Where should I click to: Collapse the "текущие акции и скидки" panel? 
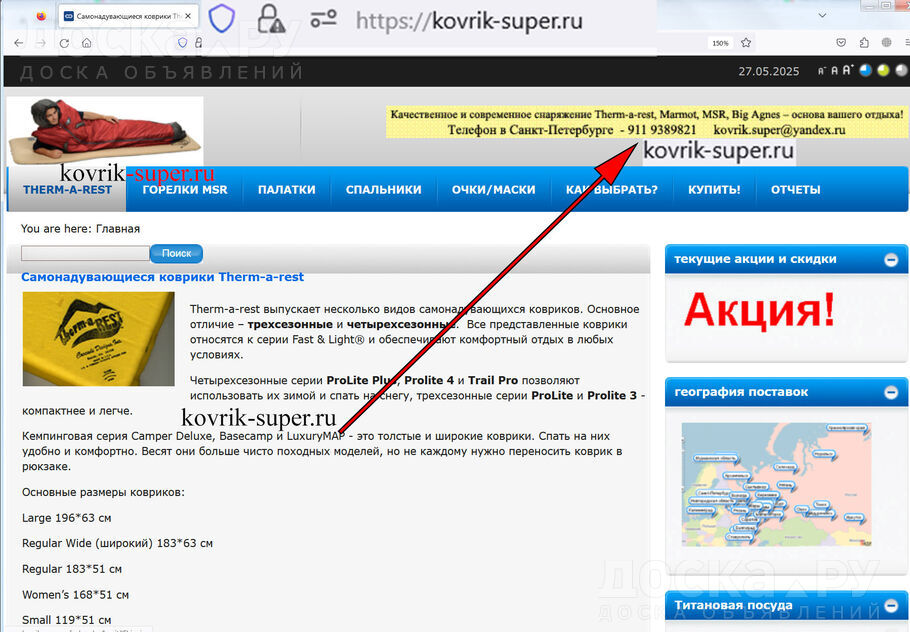click(x=890, y=260)
